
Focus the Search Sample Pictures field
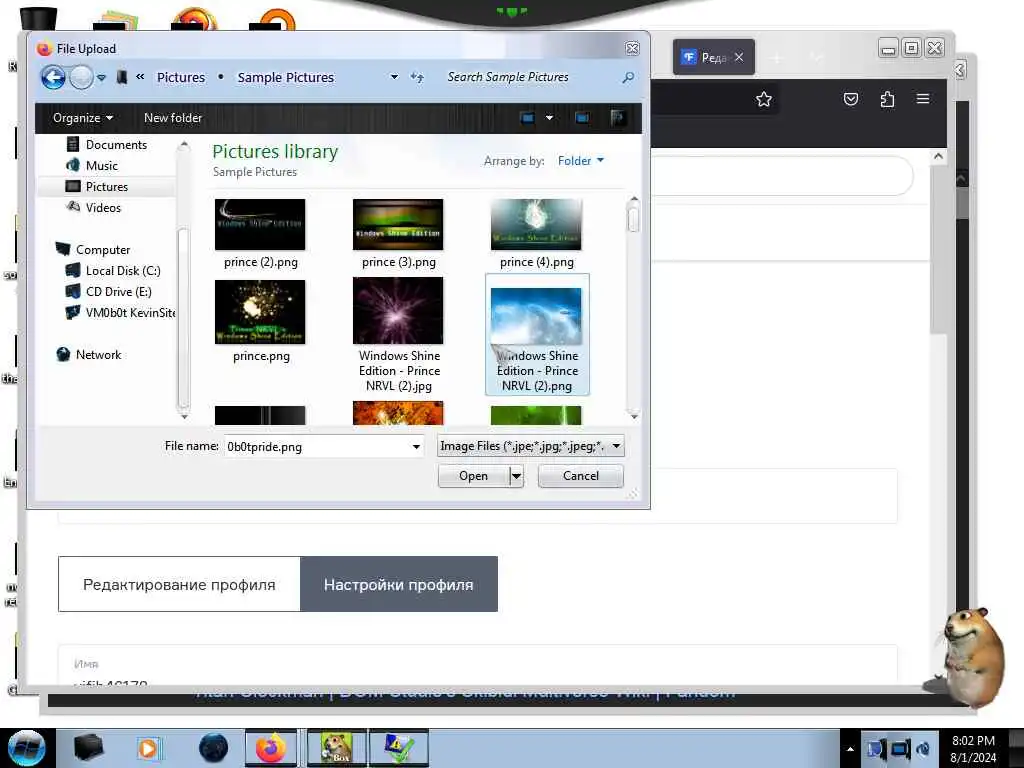pos(529,77)
